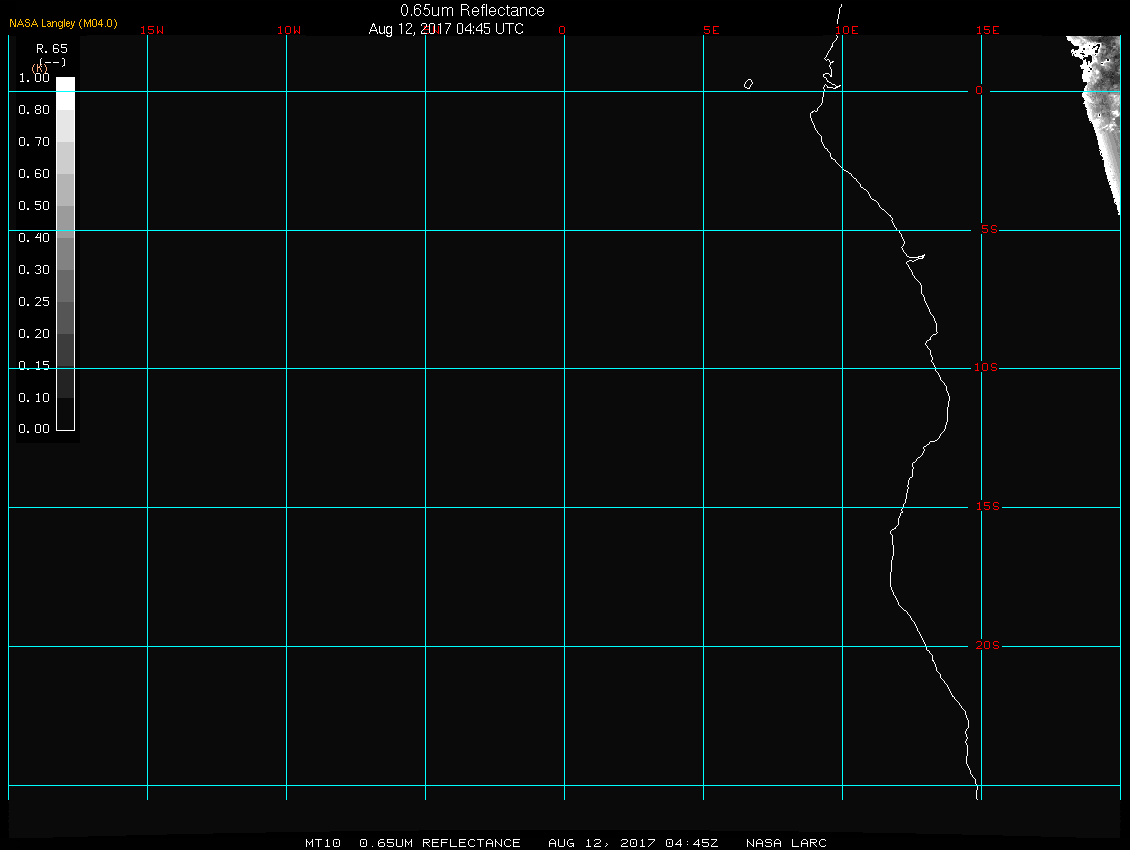This screenshot has height=850, width=1130.
Task: Click the 0.65UM REFLECTANCE footer text
Action: (440, 843)
